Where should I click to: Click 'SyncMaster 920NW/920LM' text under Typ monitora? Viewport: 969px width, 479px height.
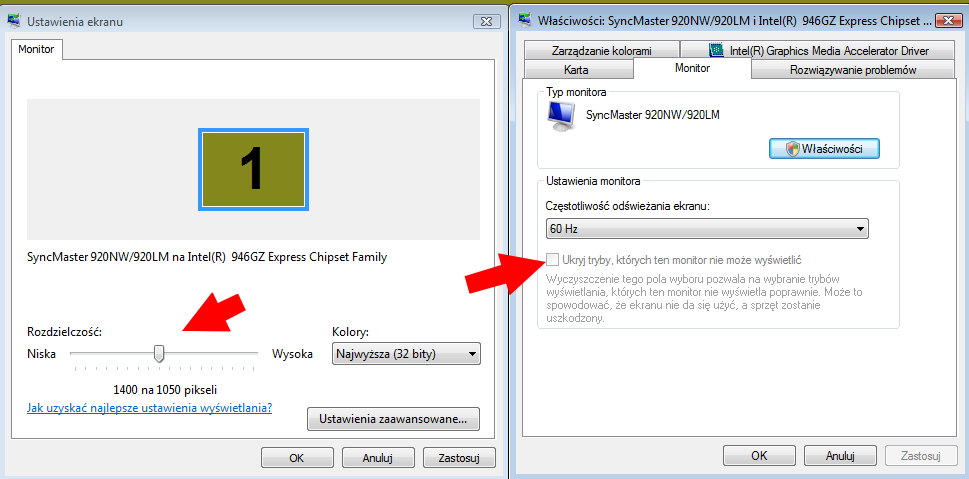tap(653, 115)
